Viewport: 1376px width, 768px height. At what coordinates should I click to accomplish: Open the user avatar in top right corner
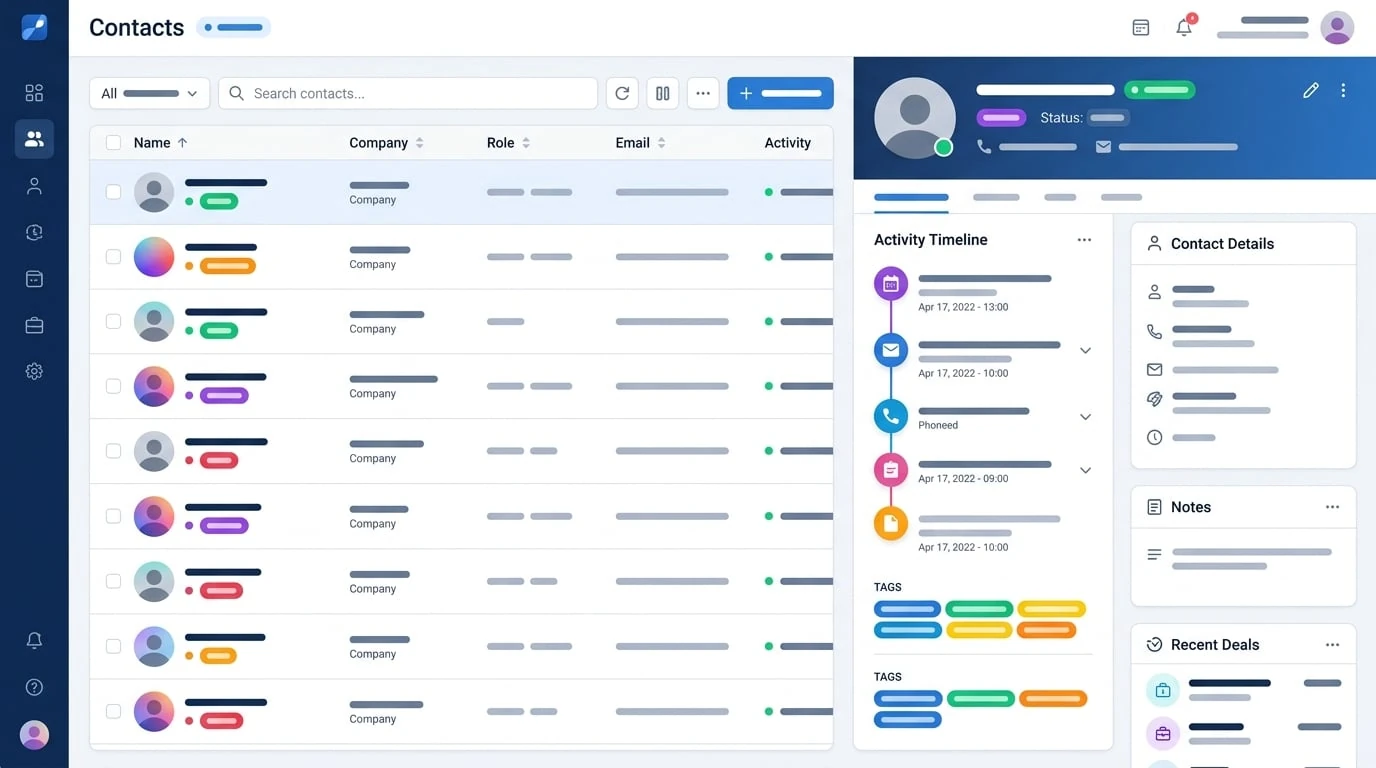point(1337,27)
